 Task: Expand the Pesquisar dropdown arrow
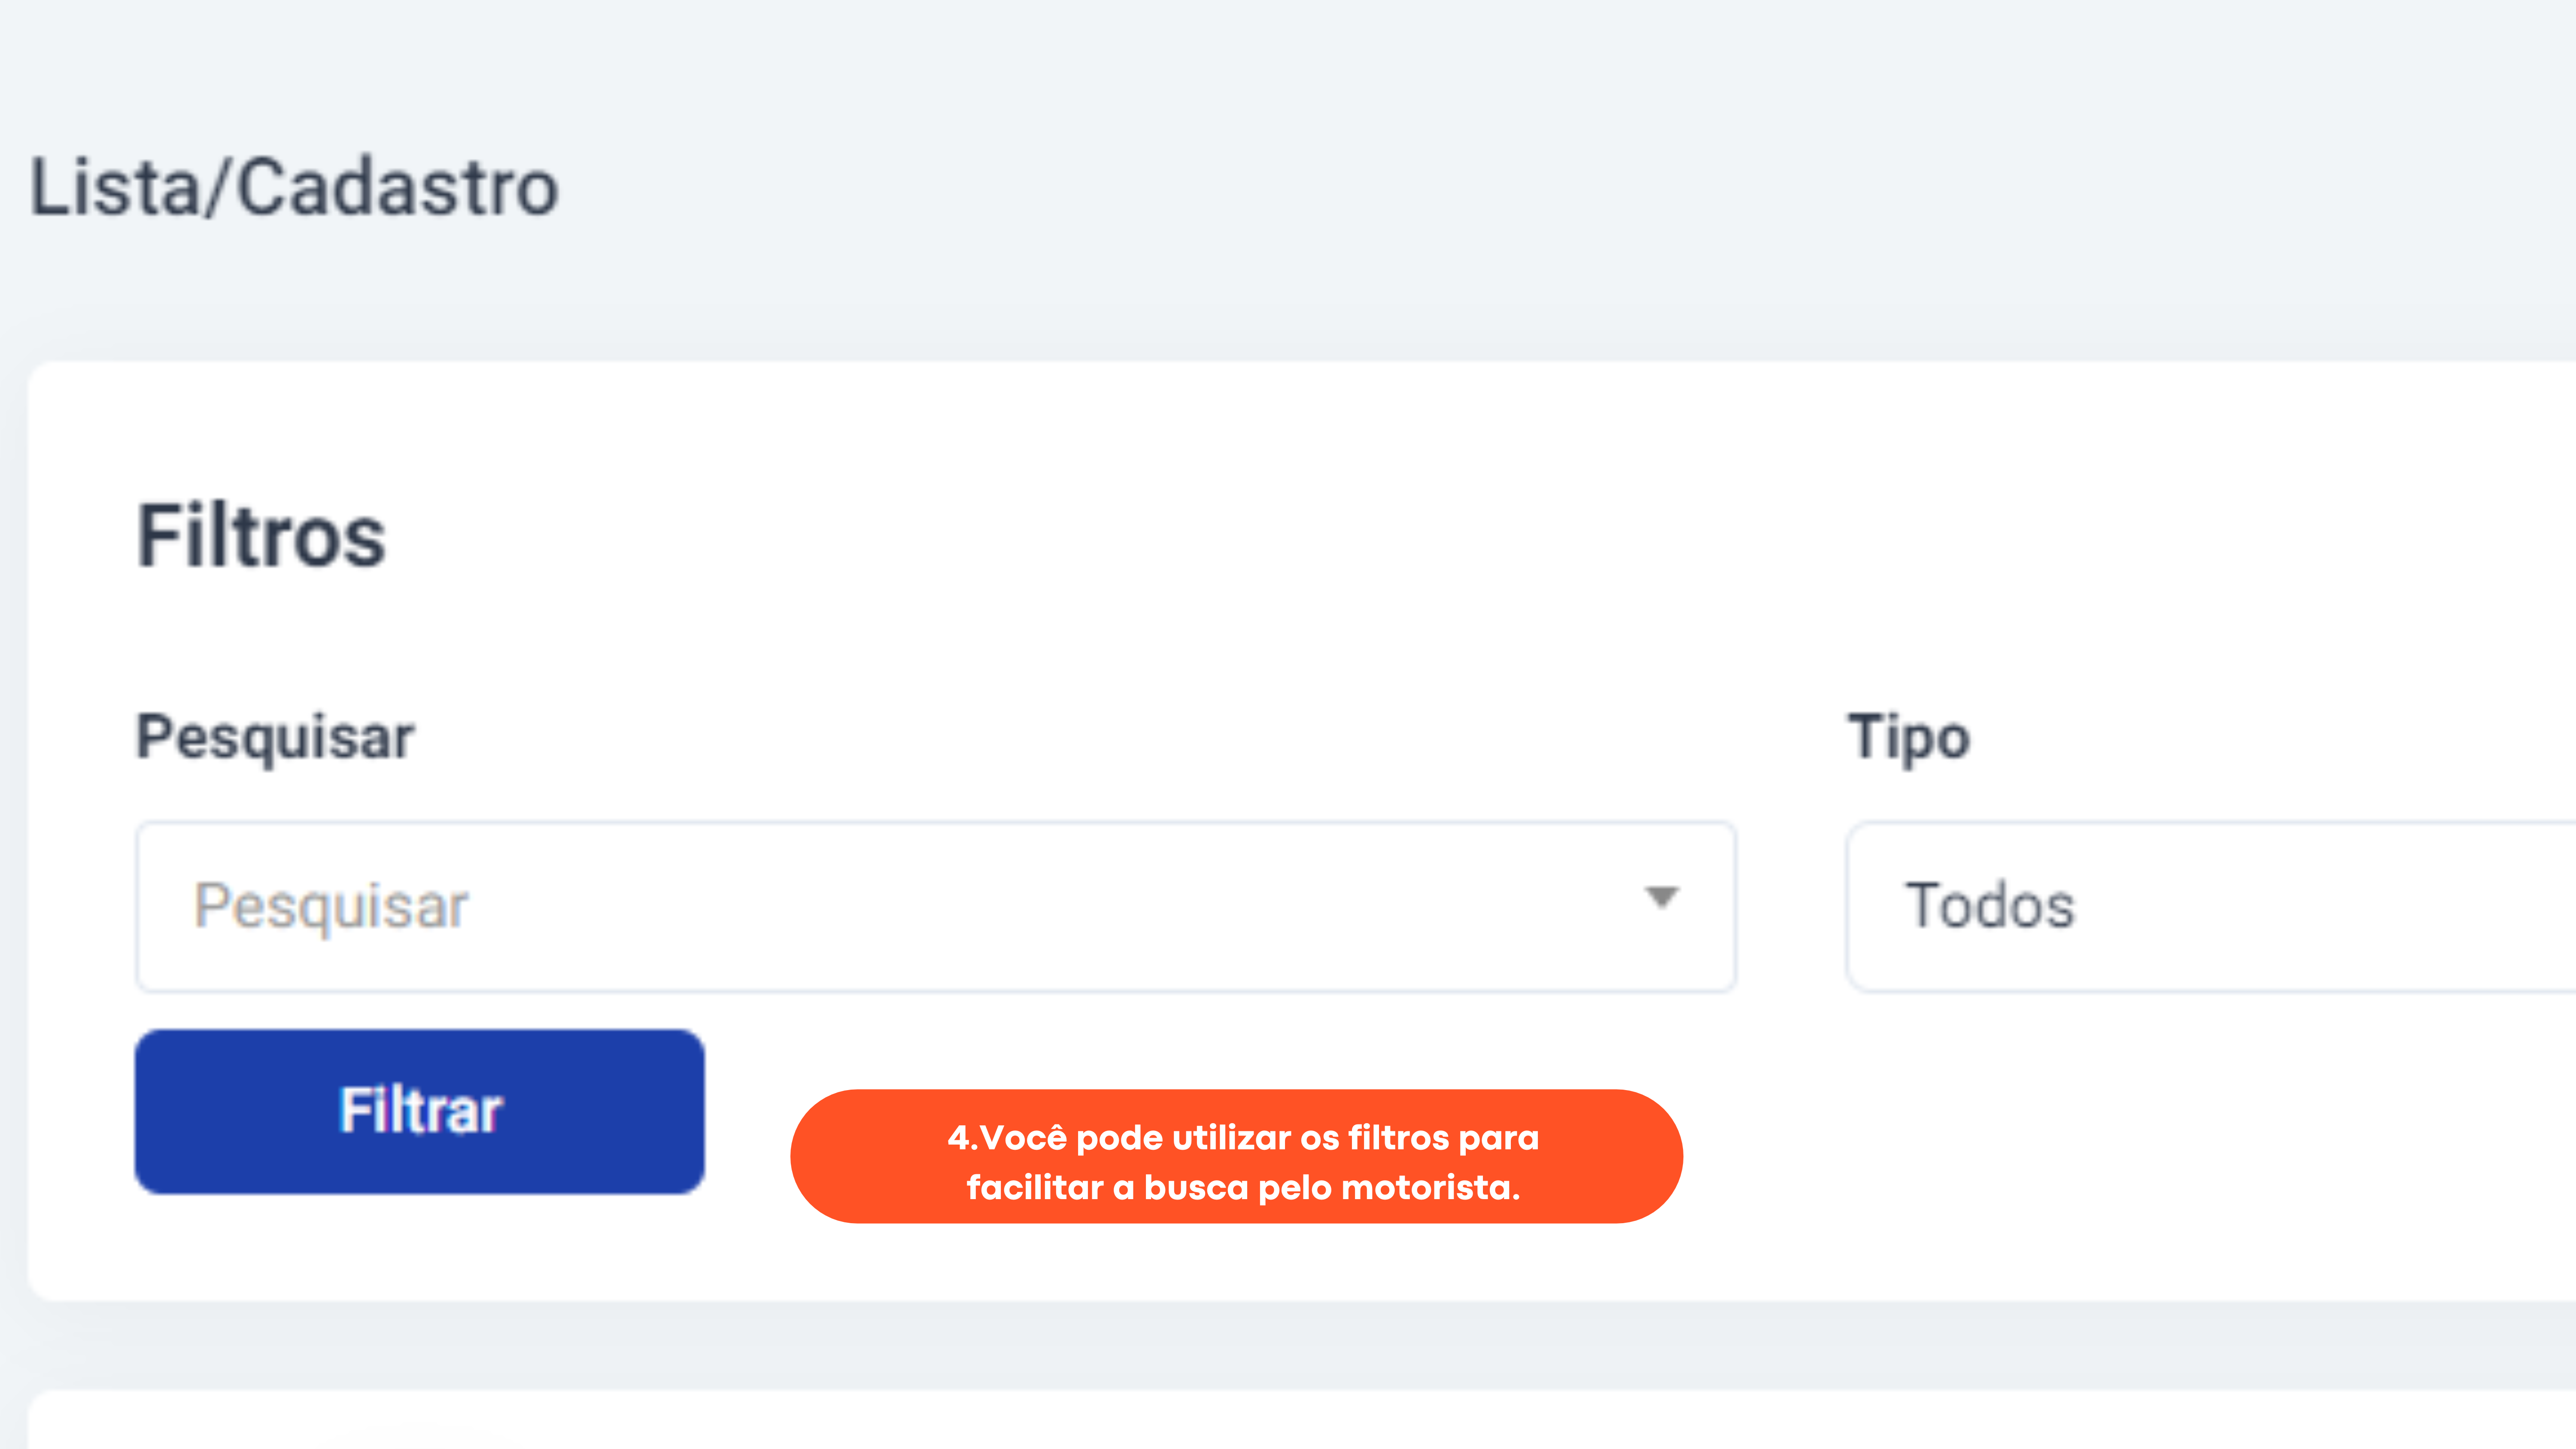click(x=1661, y=897)
